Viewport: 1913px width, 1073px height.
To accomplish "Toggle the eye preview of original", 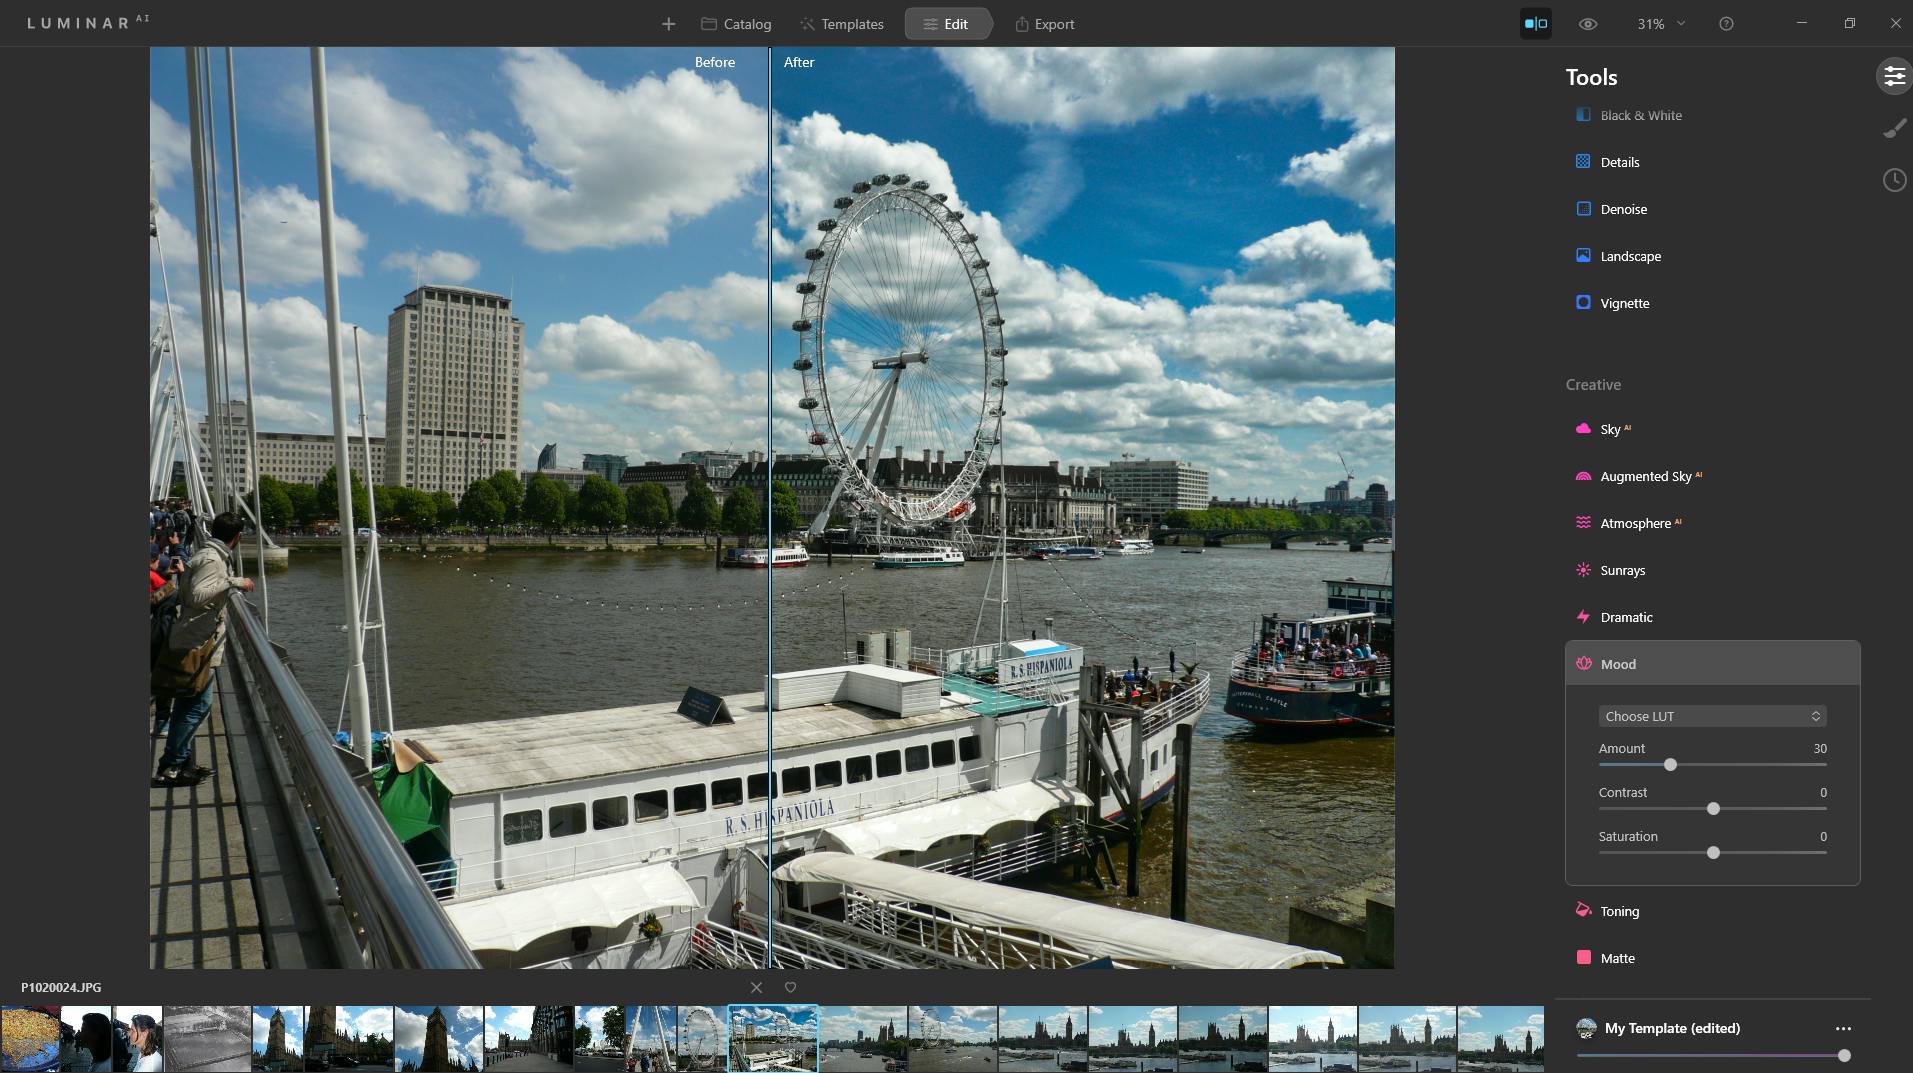I will click(1587, 24).
